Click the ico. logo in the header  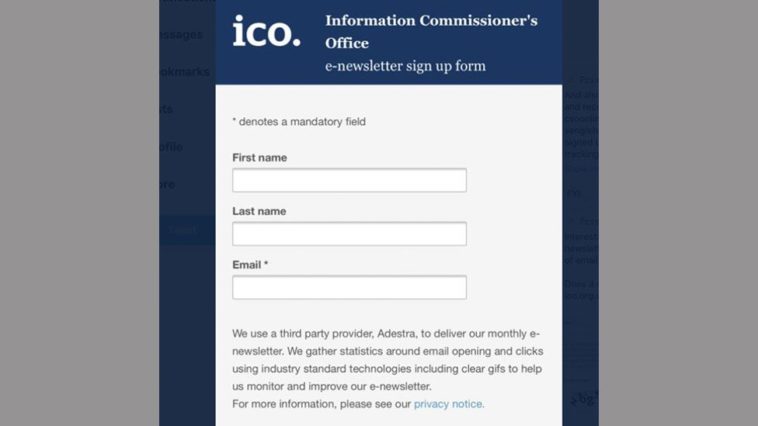point(266,32)
